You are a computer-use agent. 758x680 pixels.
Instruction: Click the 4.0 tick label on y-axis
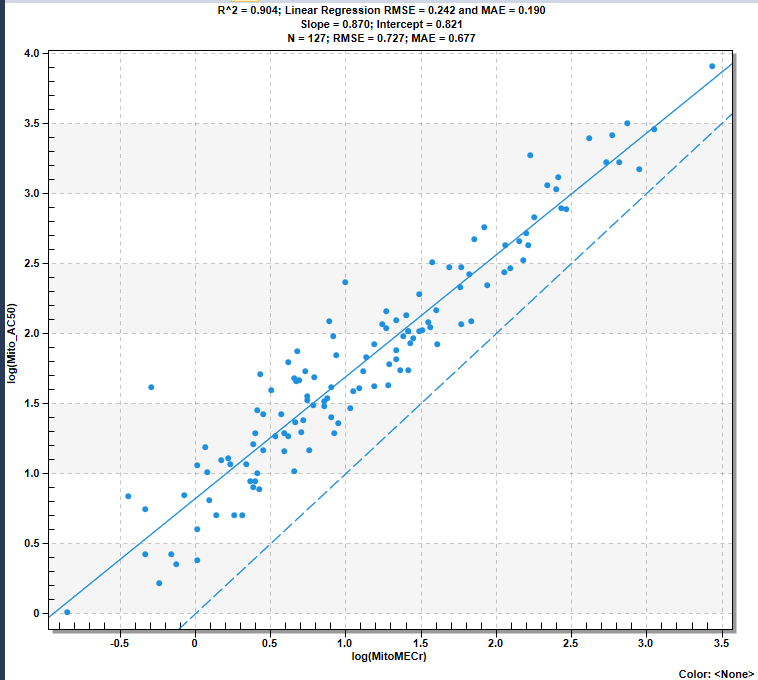[32, 53]
